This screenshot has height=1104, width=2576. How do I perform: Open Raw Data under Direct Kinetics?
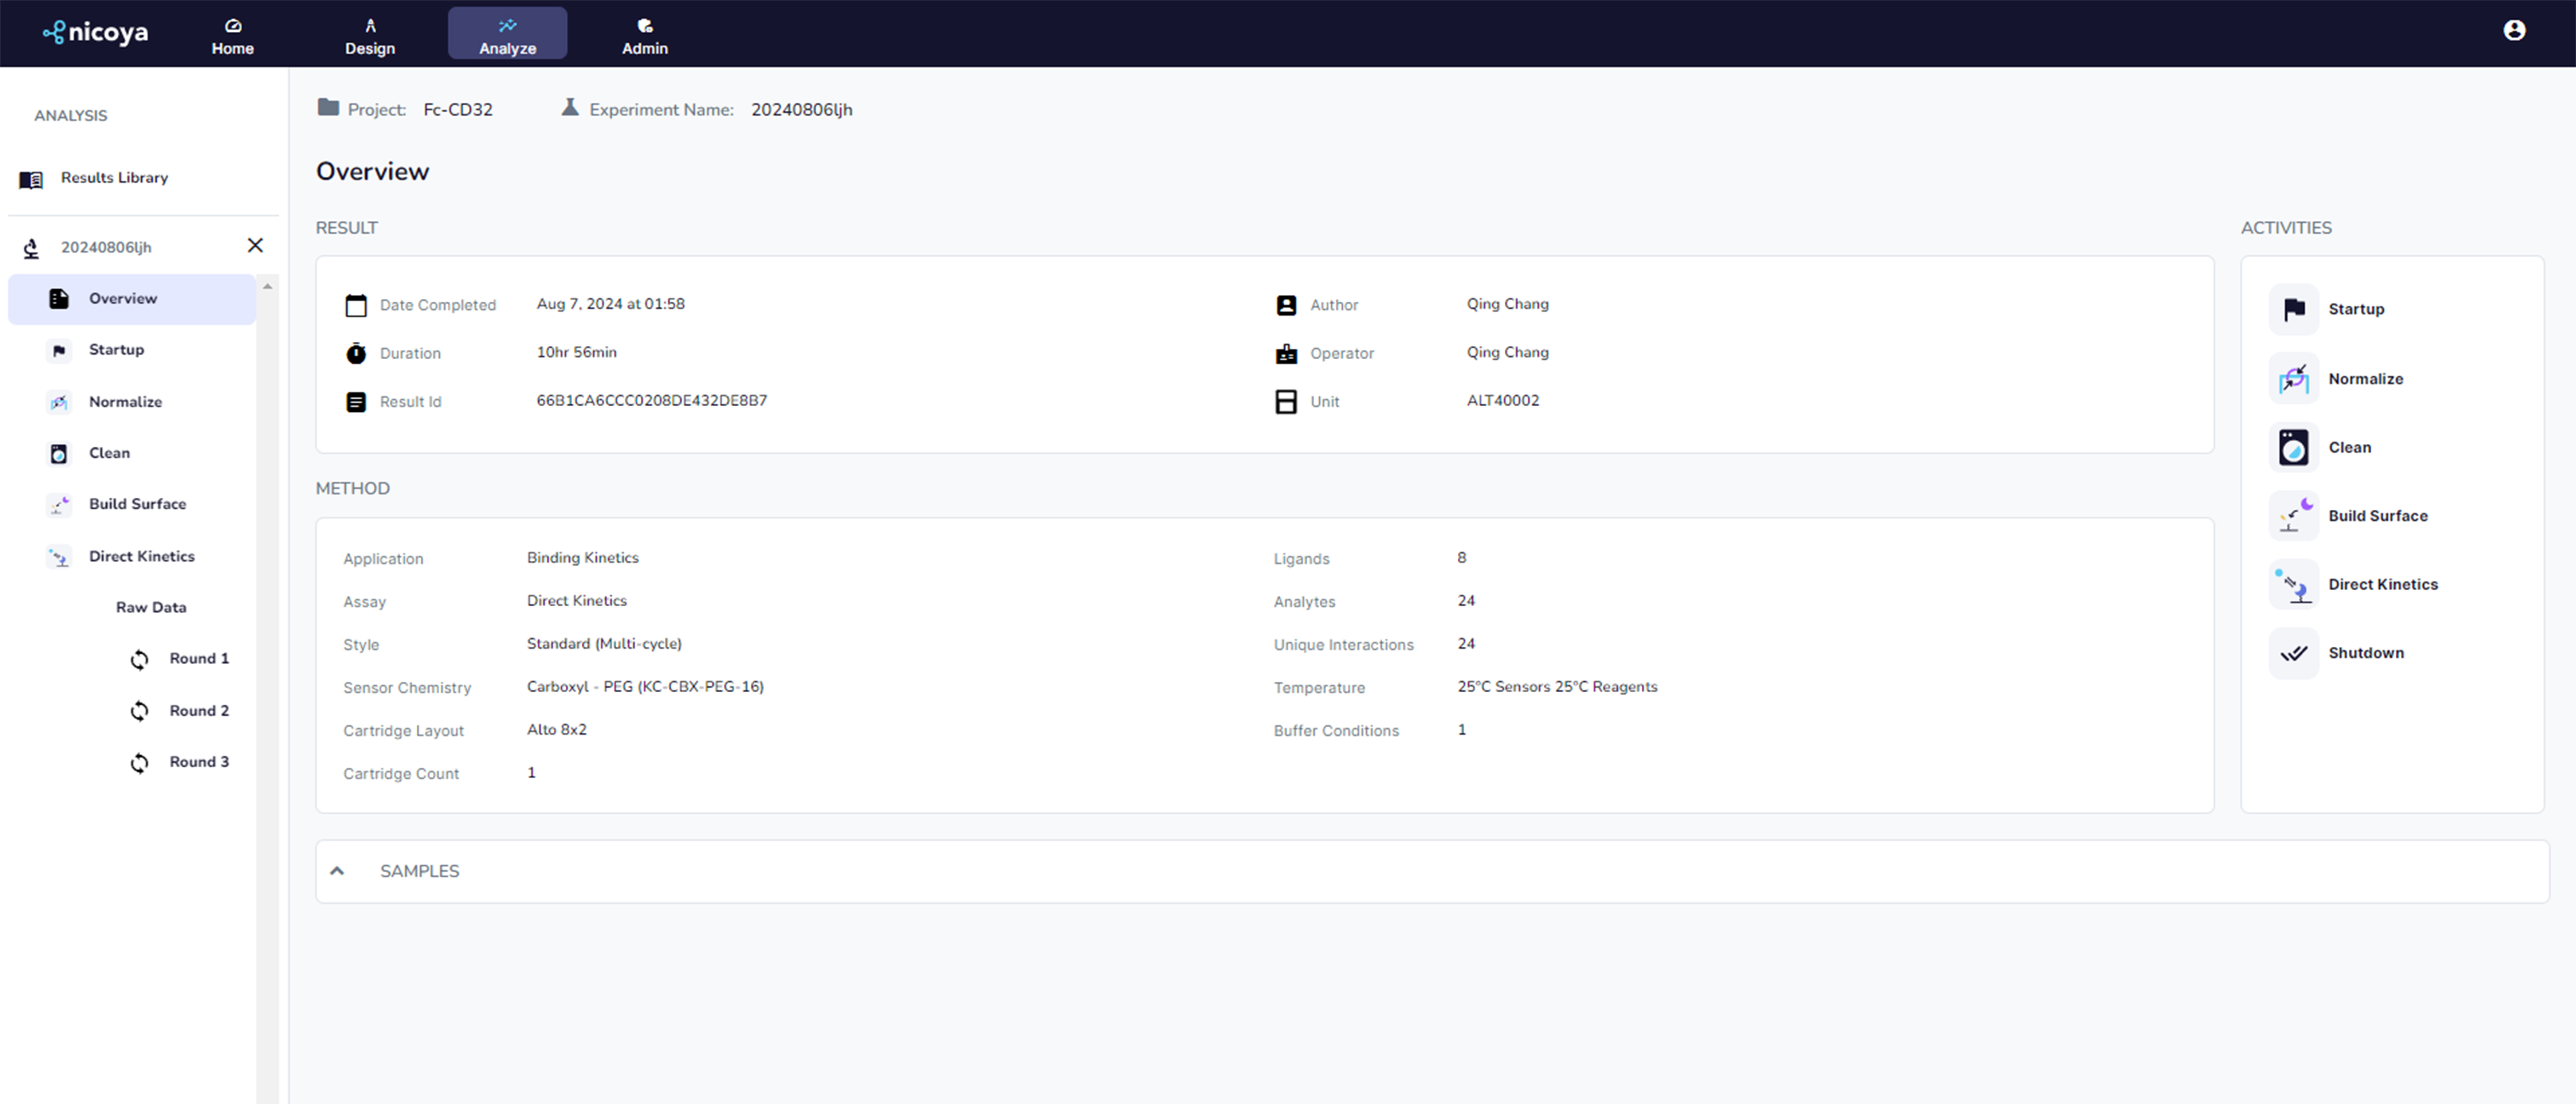click(x=151, y=607)
